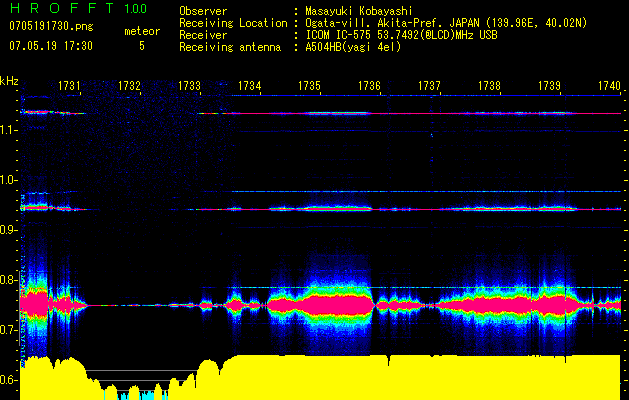Click the 1738 time marker
The width and height of the screenshot is (629, 400).
(x=489, y=85)
